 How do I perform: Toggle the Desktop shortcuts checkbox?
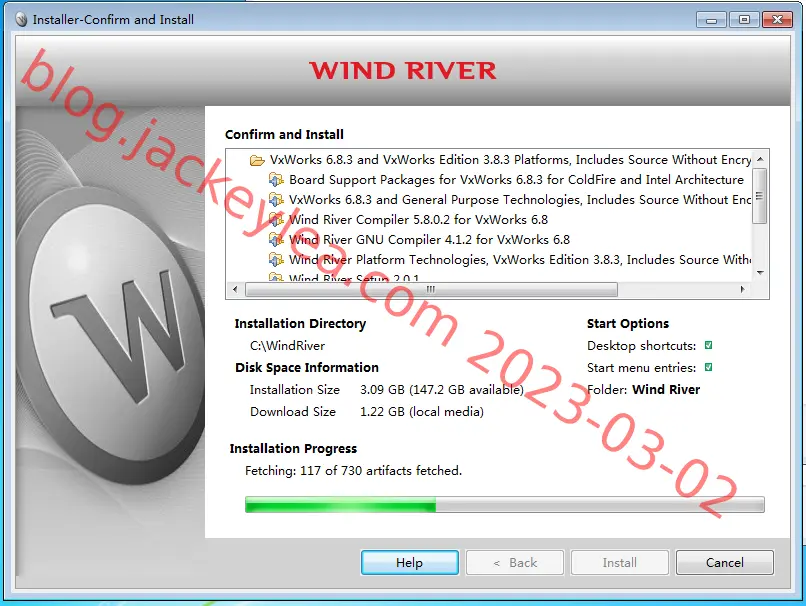coord(708,345)
